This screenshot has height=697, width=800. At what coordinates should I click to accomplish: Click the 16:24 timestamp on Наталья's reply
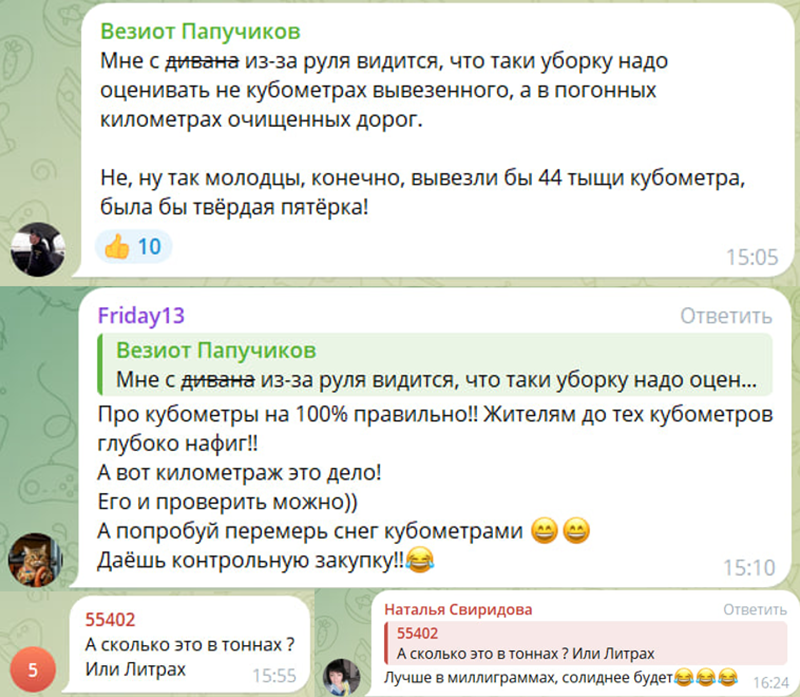pos(771,683)
